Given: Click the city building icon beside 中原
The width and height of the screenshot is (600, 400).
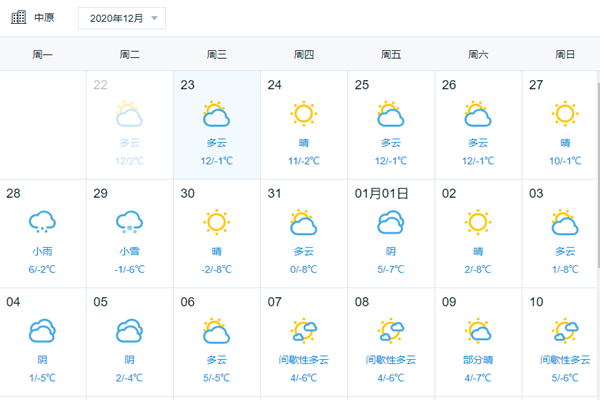Looking at the screenshot, I should (18, 18).
